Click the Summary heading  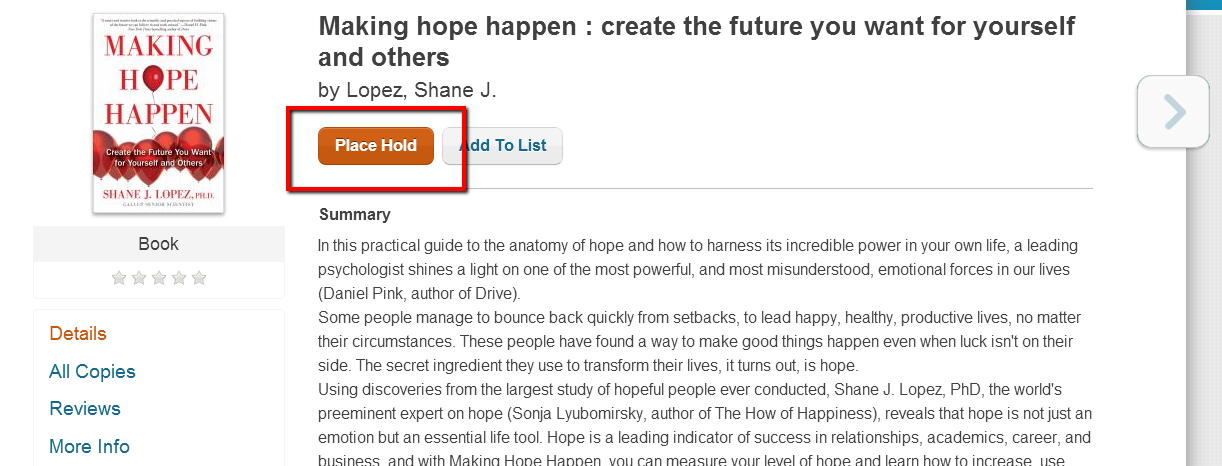coord(355,215)
